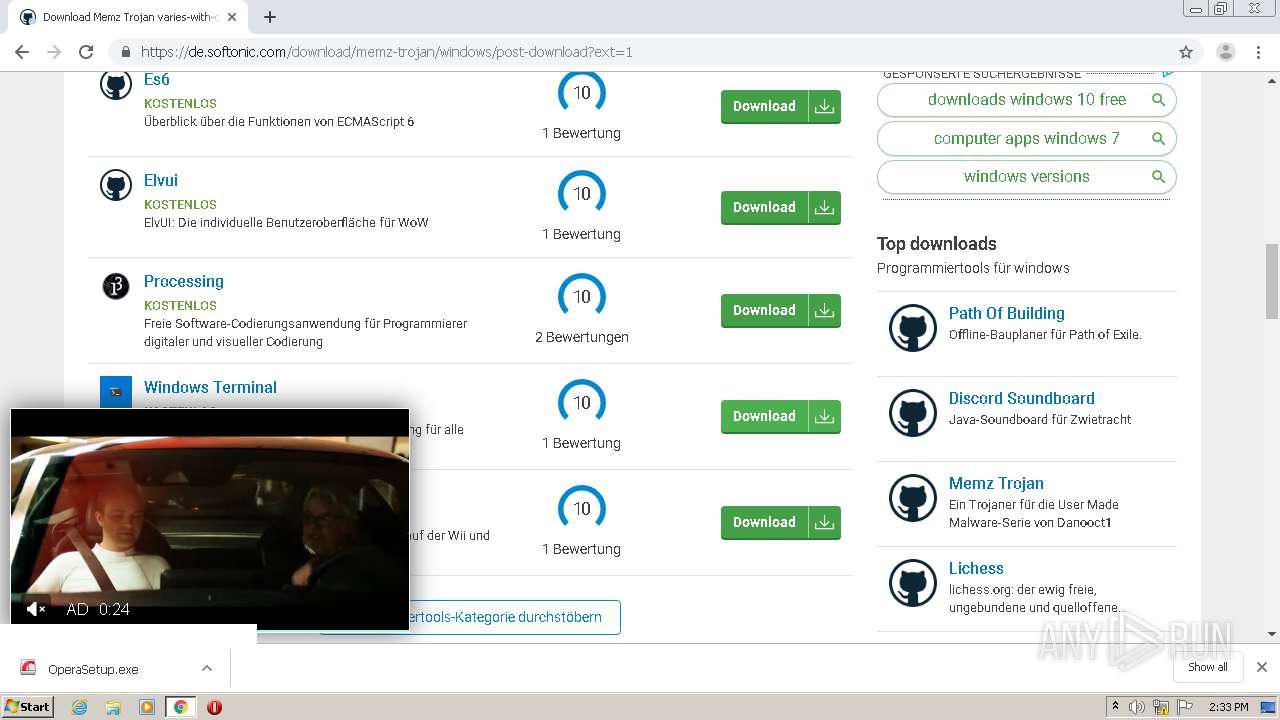Image resolution: width=1280 pixels, height=720 pixels.
Task: Show all downloads
Action: (x=1208, y=667)
